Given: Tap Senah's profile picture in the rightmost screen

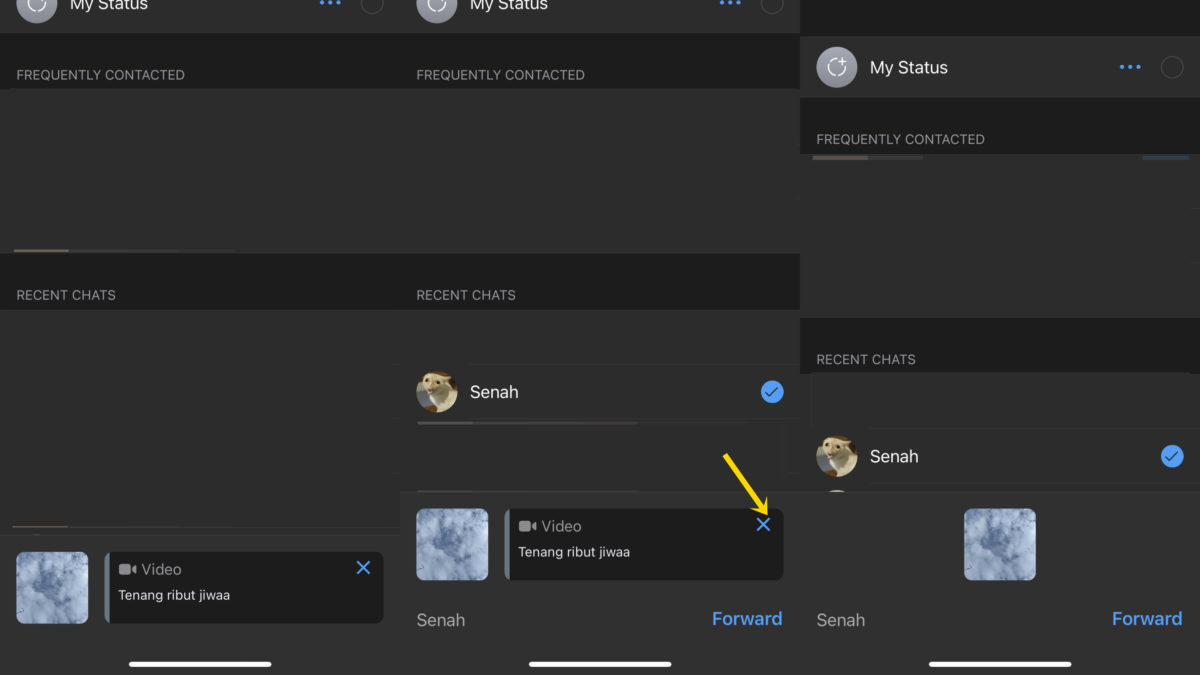Looking at the screenshot, I should 837,456.
